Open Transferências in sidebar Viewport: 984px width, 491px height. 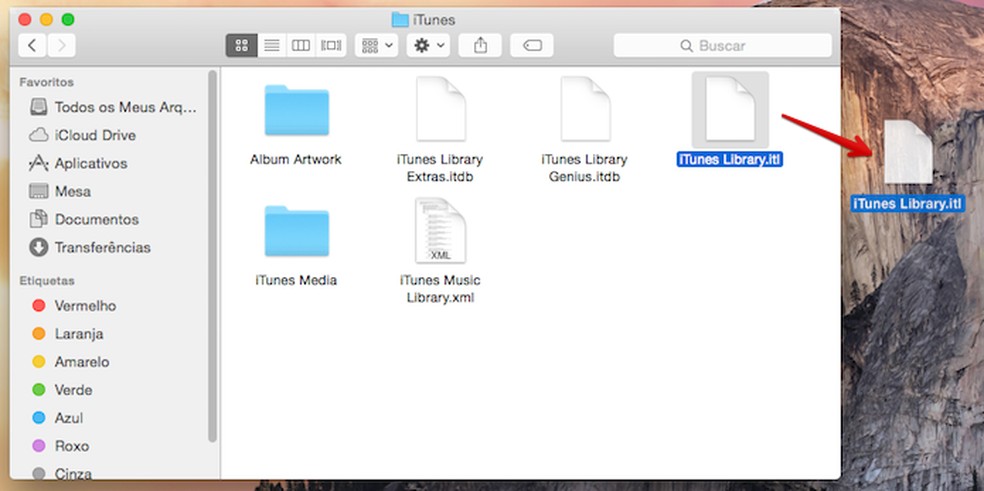pos(90,247)
